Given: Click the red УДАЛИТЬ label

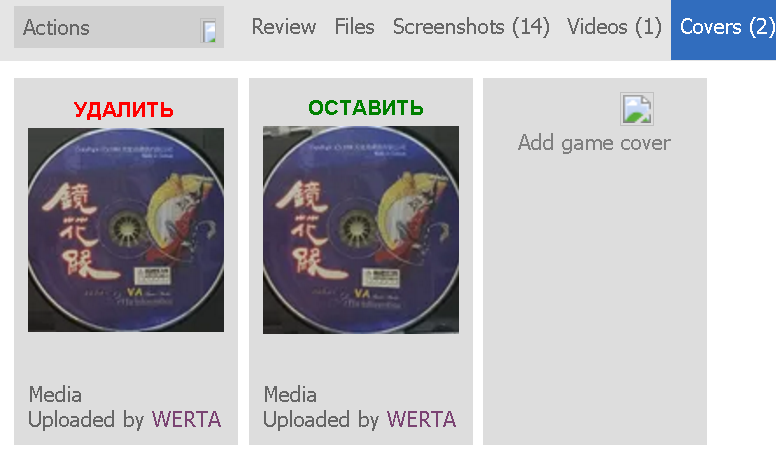Looking at the screenshot, I should [x=124, y=109].
